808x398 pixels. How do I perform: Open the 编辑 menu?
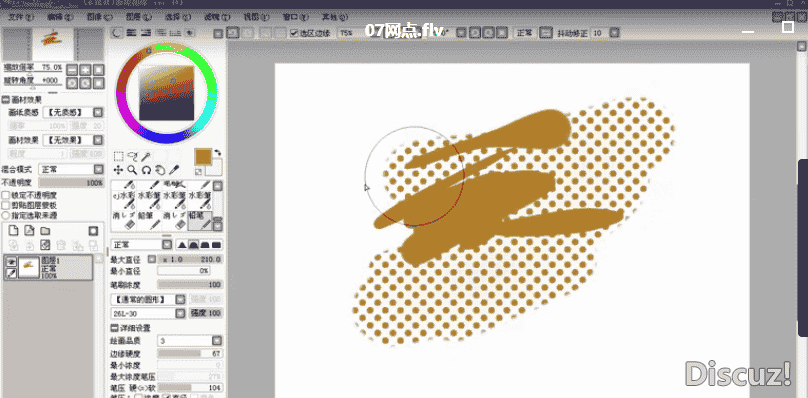(61, 17)
